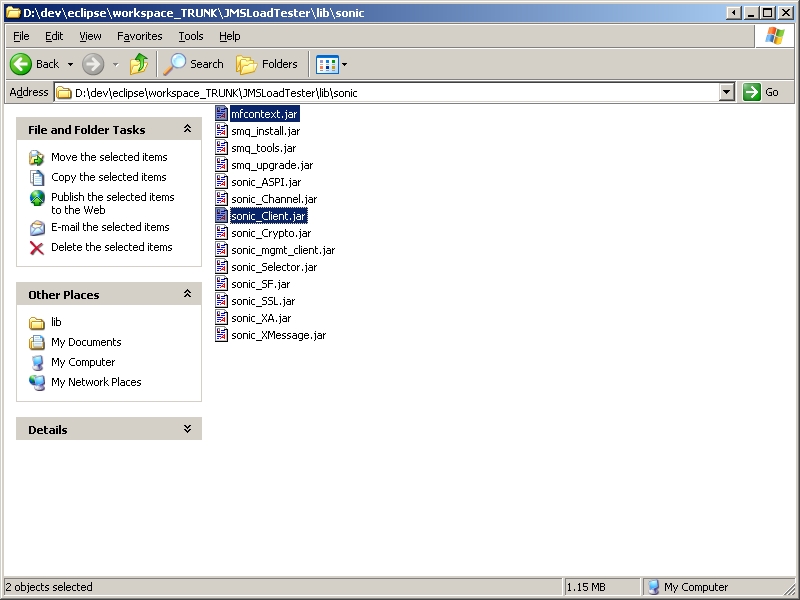Screen dimensions: 800x600
Task: Click the sonic_XMessage.jar file icon
Action: click(x=221, y=335)
